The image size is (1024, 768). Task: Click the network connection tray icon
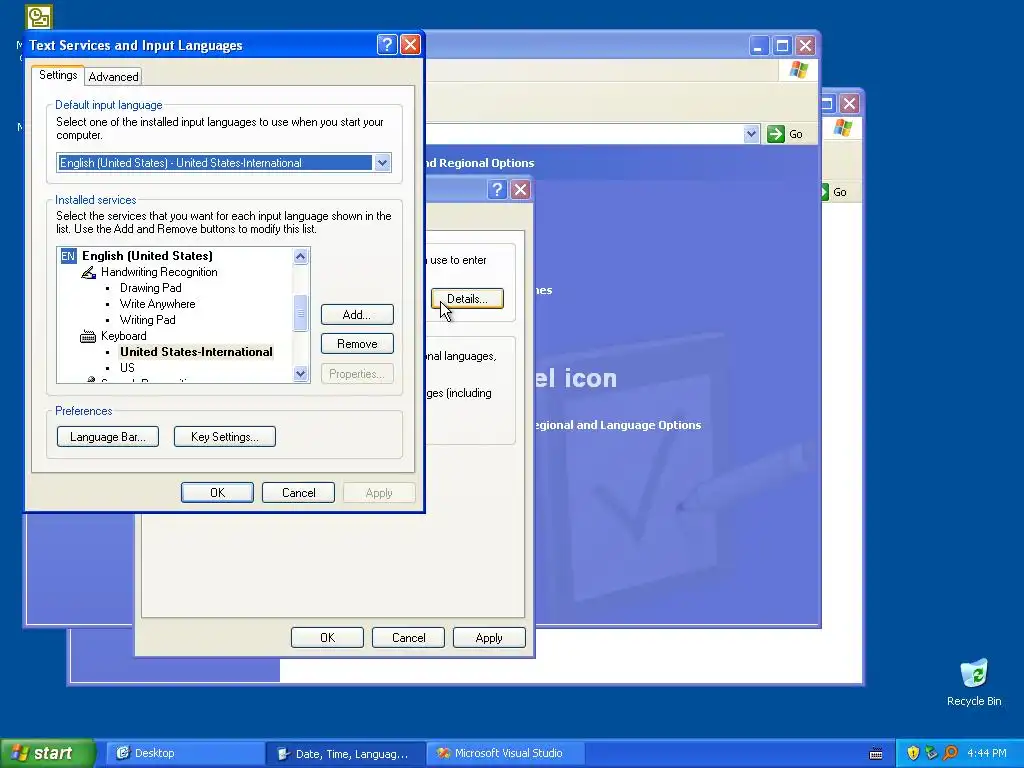click(x=931, y=753)
